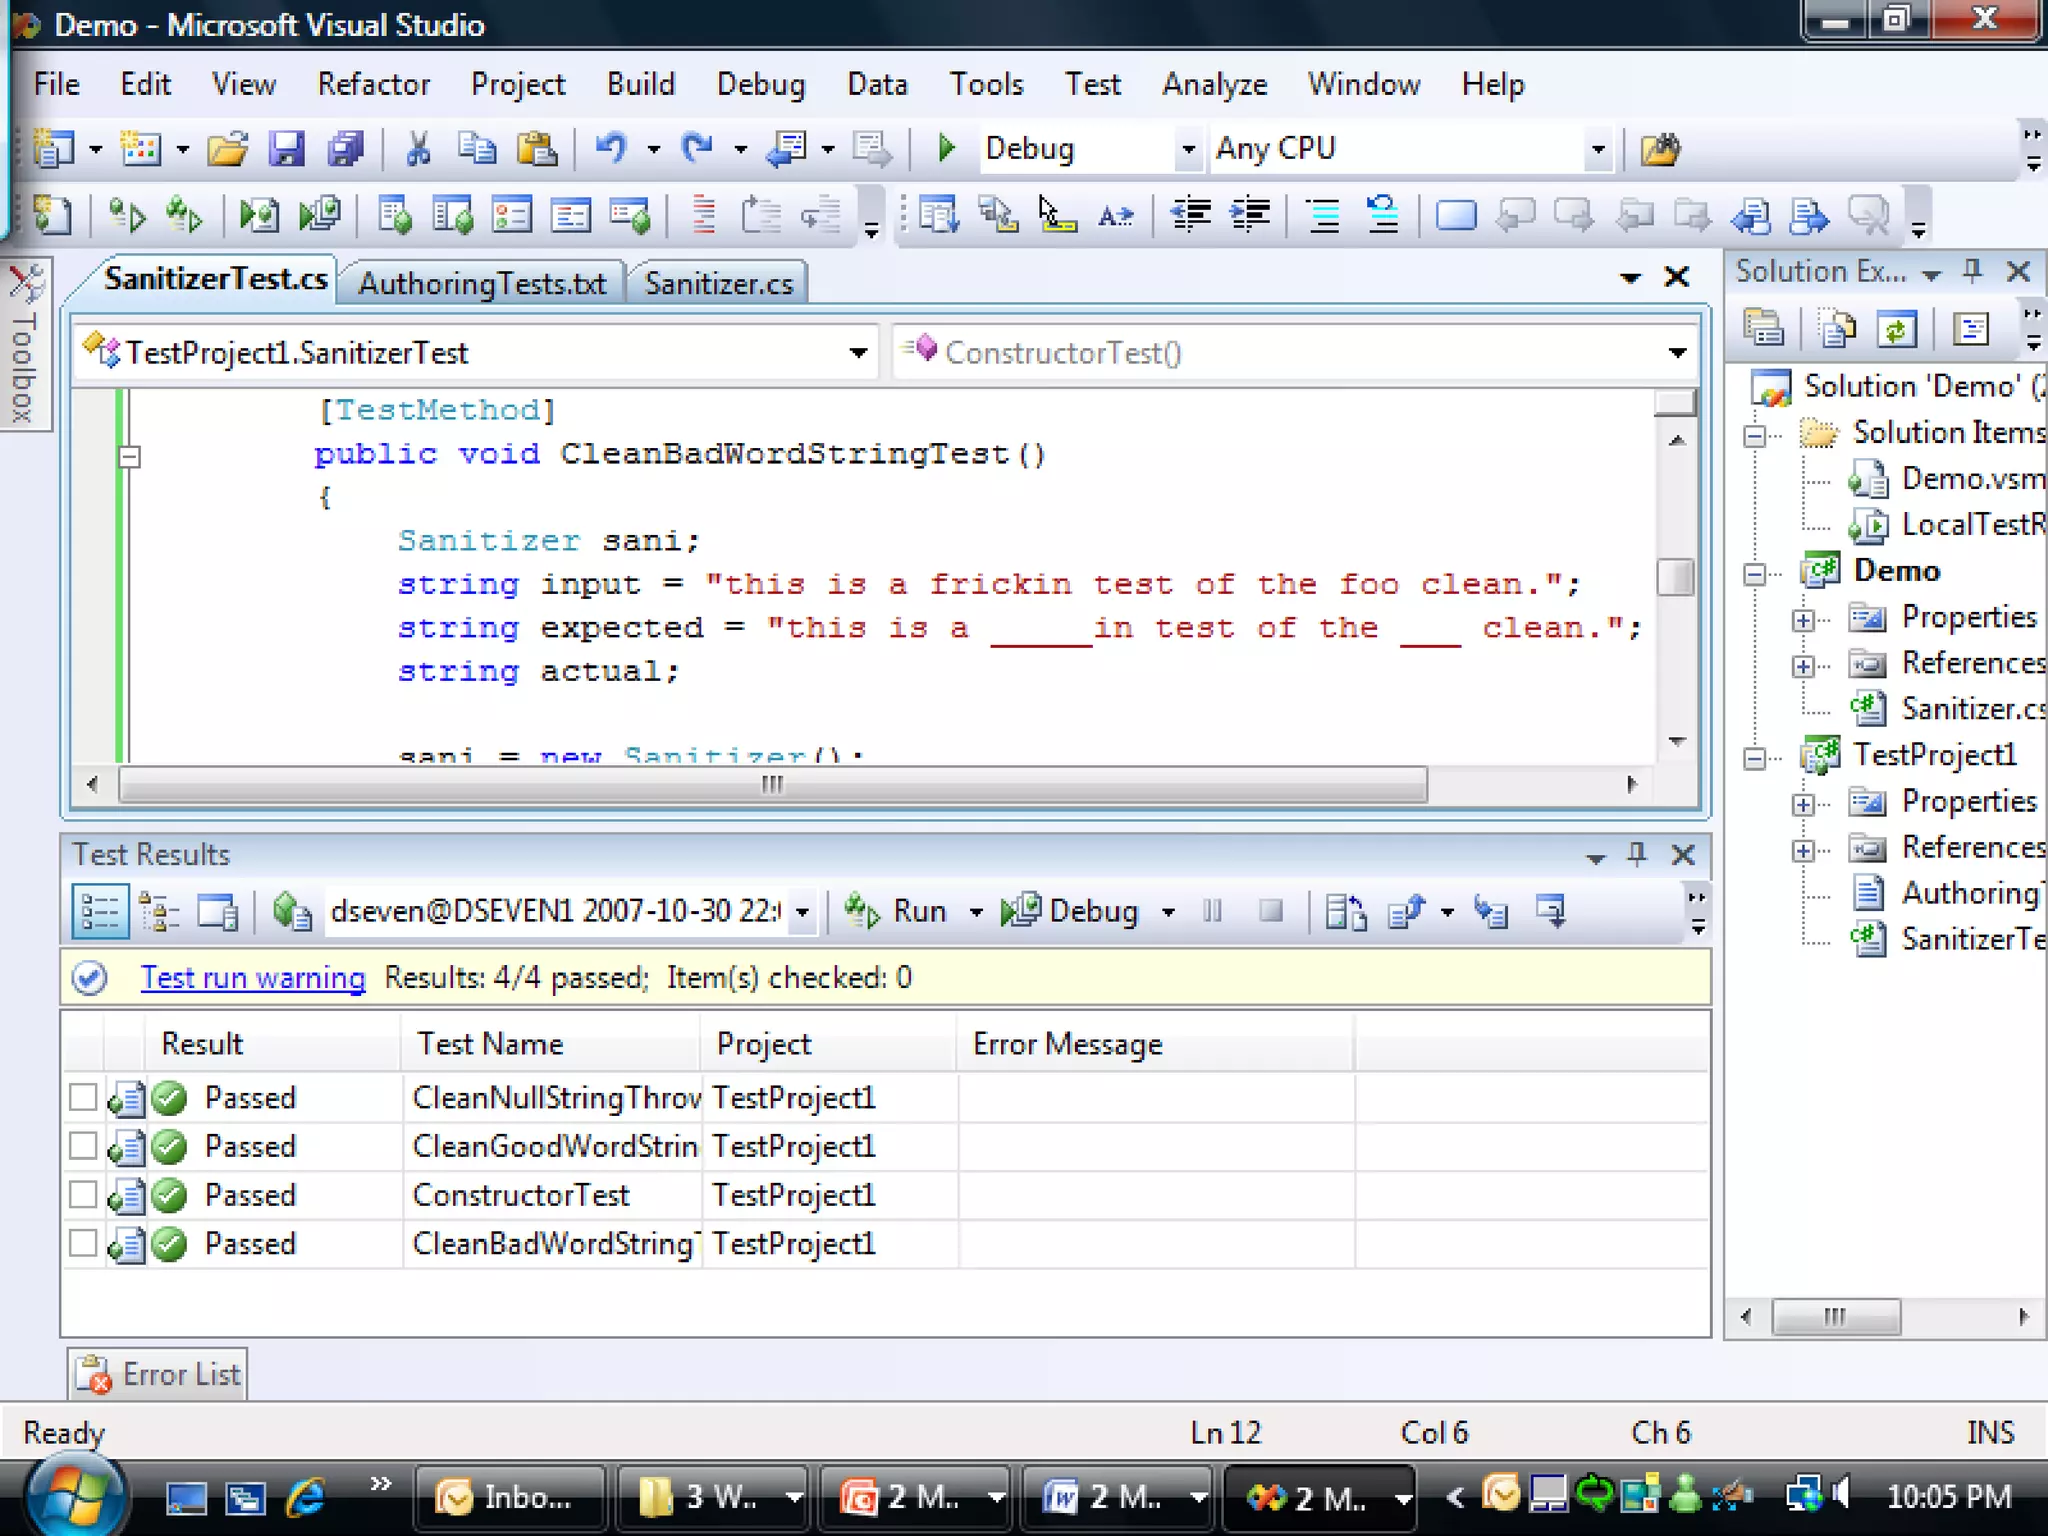The height and width of the screenshot is (1536, 2048).
Task: Click the Undo arrow icon
Action: (610, 149)
